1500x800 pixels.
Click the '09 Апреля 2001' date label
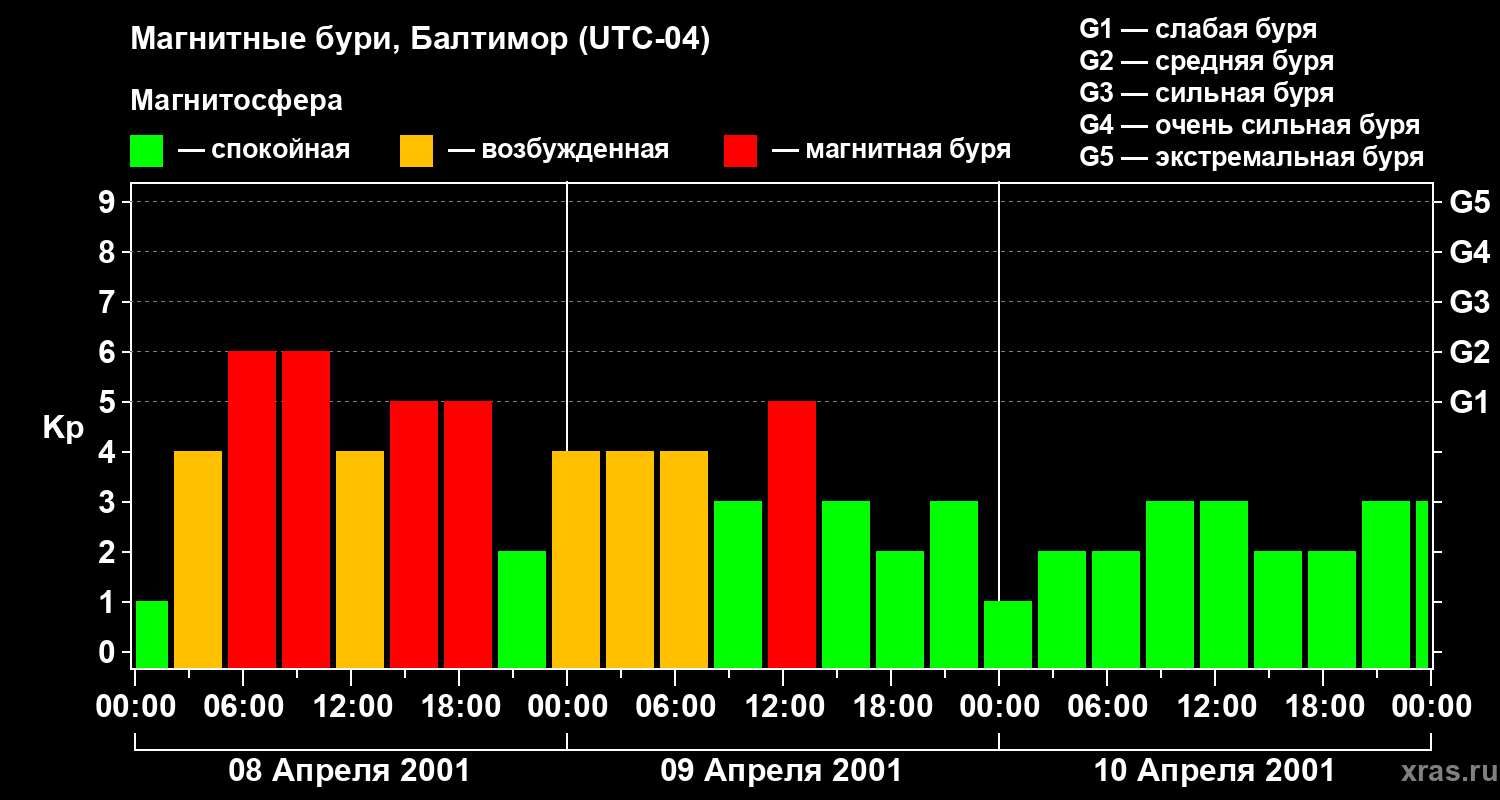pos(781,771)
